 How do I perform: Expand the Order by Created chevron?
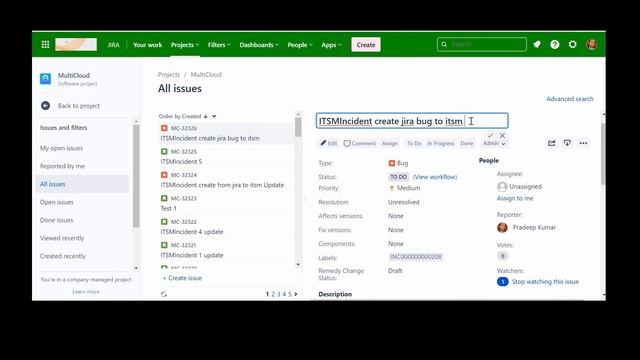coord(214,116)
